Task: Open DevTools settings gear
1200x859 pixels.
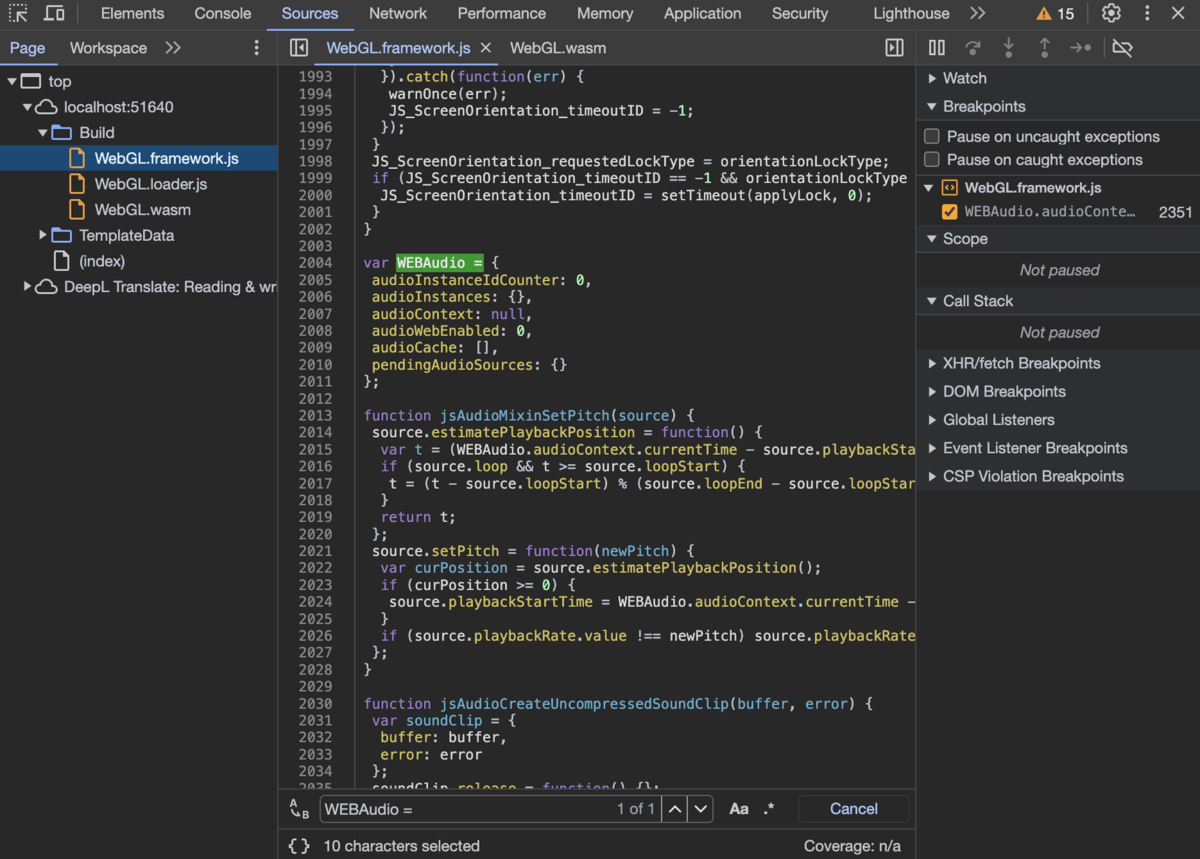Action: tap(1111, 14)
